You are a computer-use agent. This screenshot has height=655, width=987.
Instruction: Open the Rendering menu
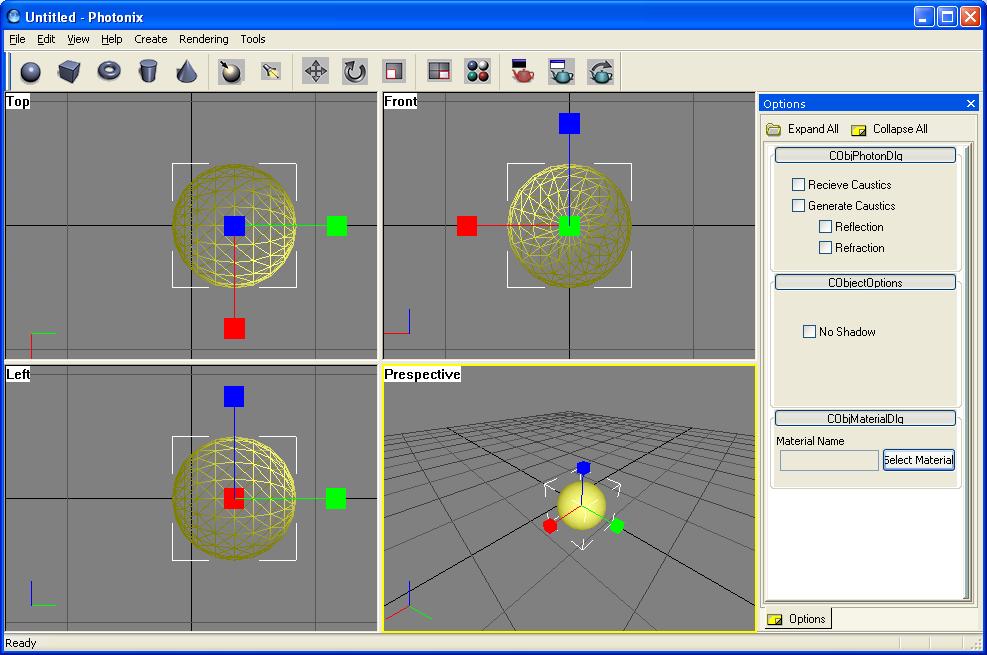tap(203, 39)
